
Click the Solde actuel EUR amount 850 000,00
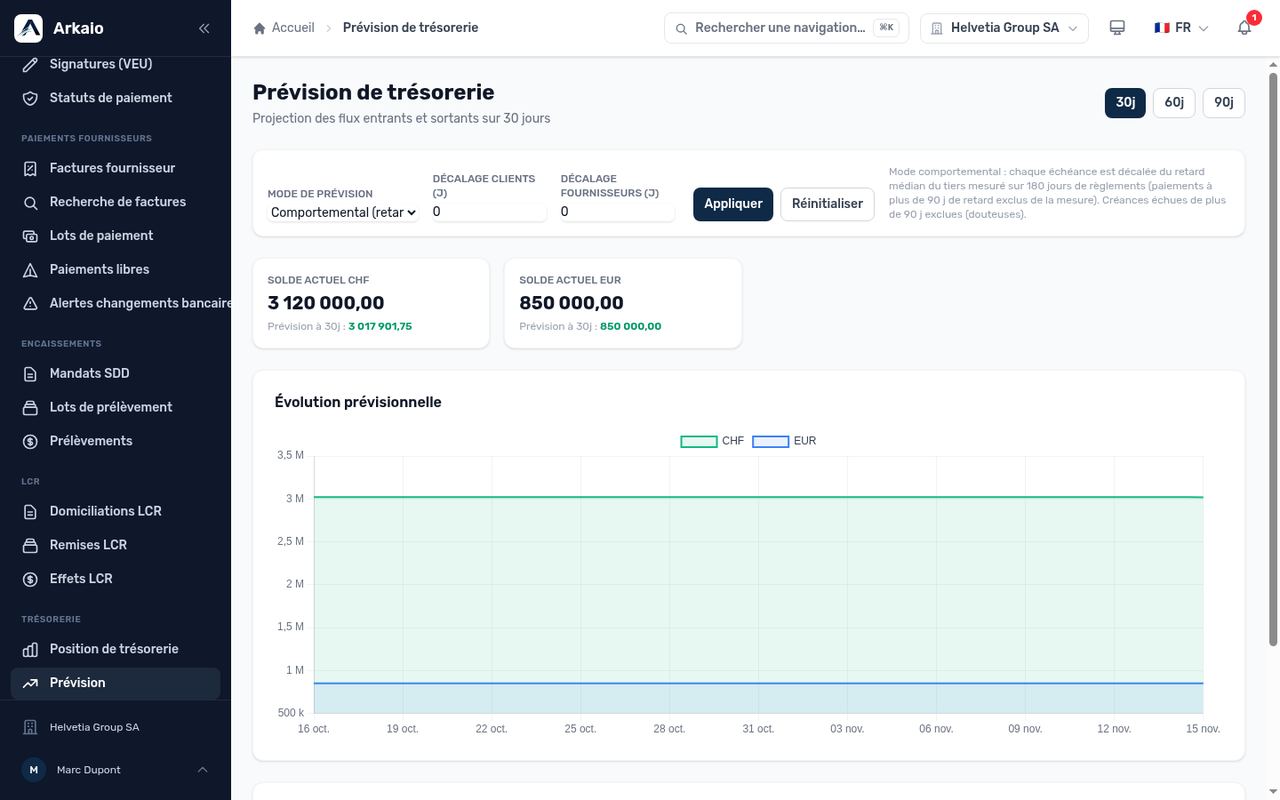(572, 303)
